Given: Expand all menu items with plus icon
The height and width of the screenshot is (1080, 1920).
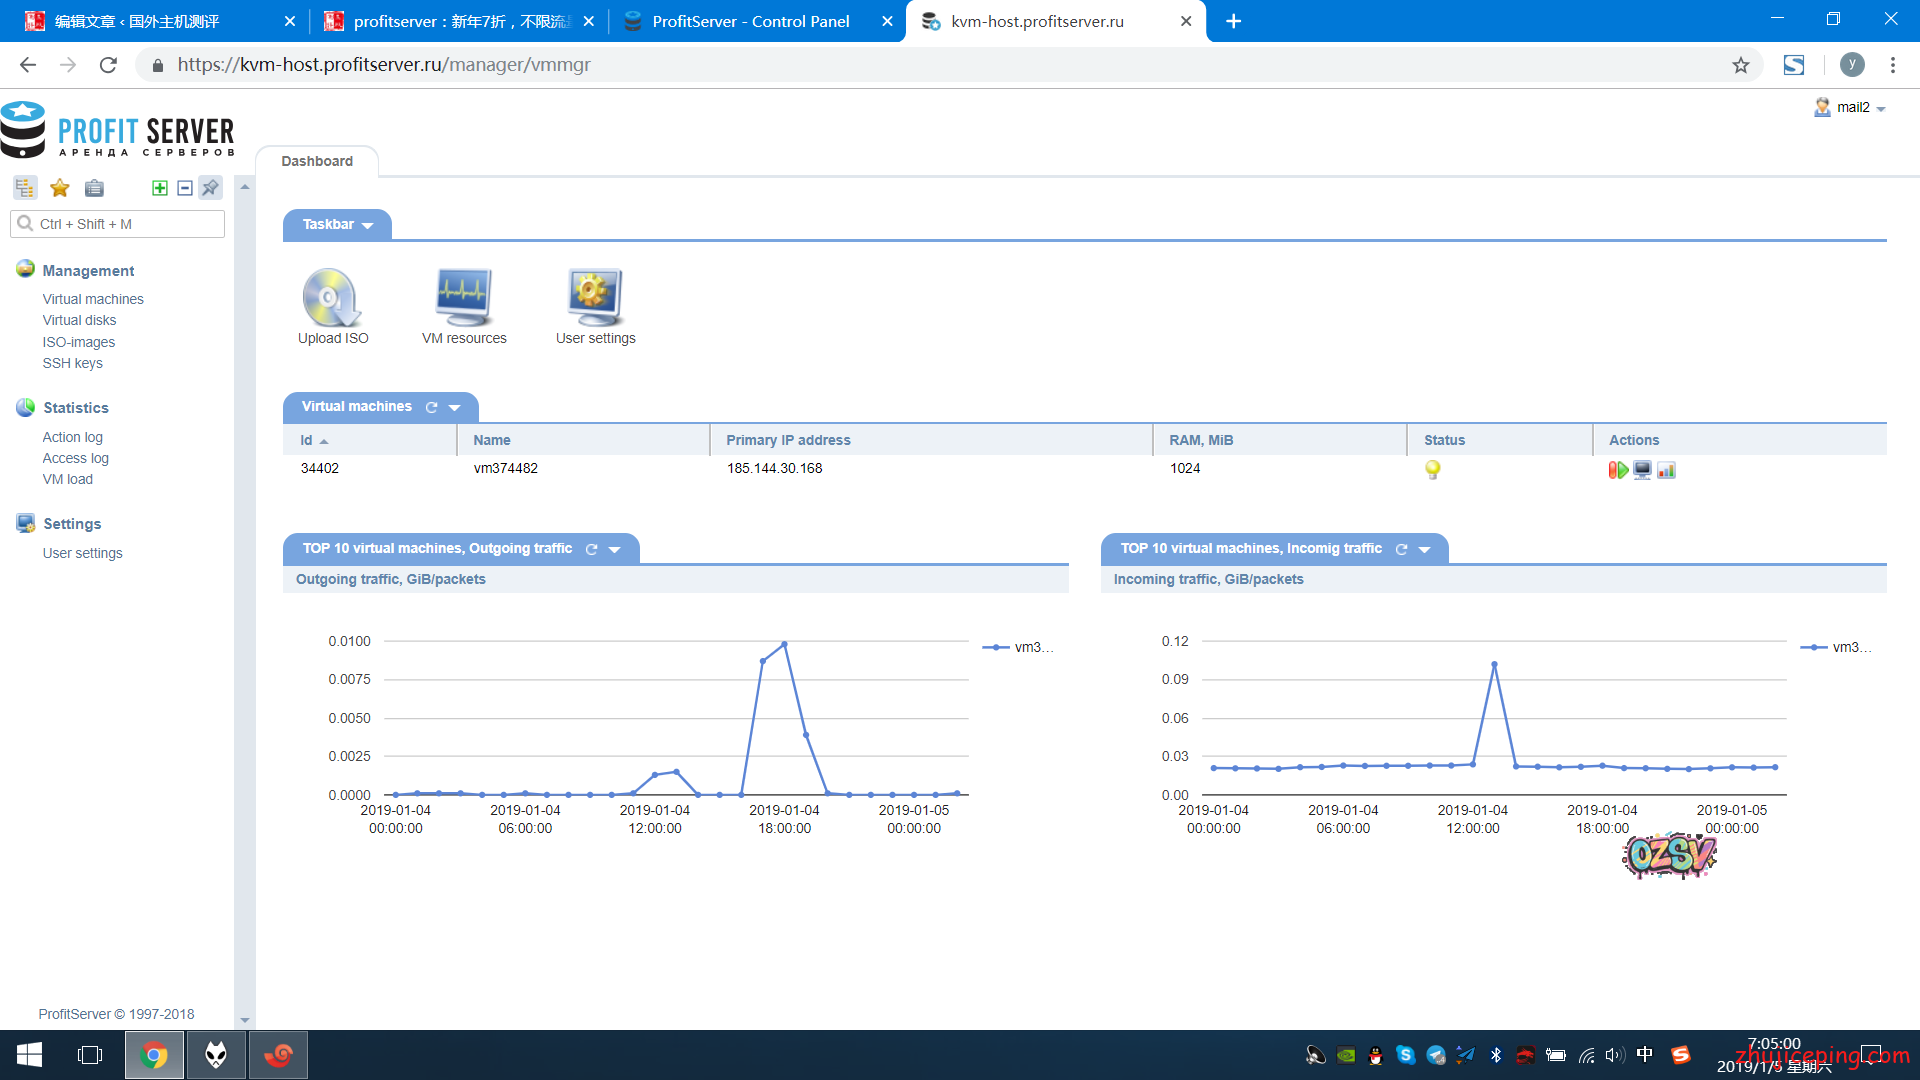Looking at the screenshot, I should pos(159,188).
